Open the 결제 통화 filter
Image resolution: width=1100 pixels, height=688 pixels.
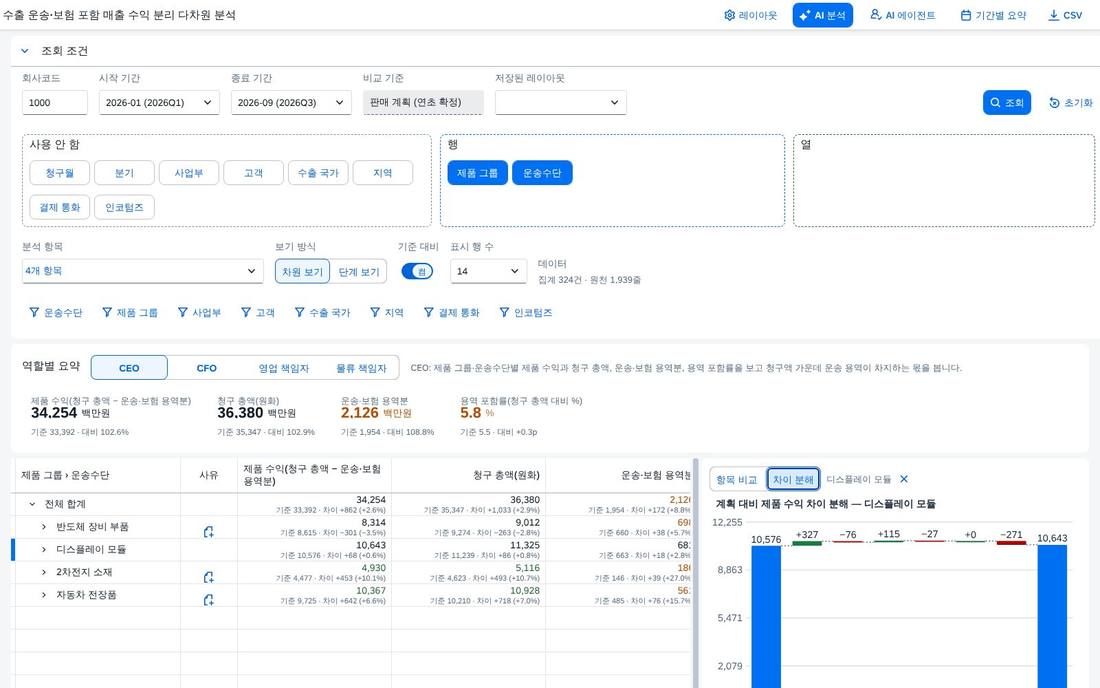451,313
